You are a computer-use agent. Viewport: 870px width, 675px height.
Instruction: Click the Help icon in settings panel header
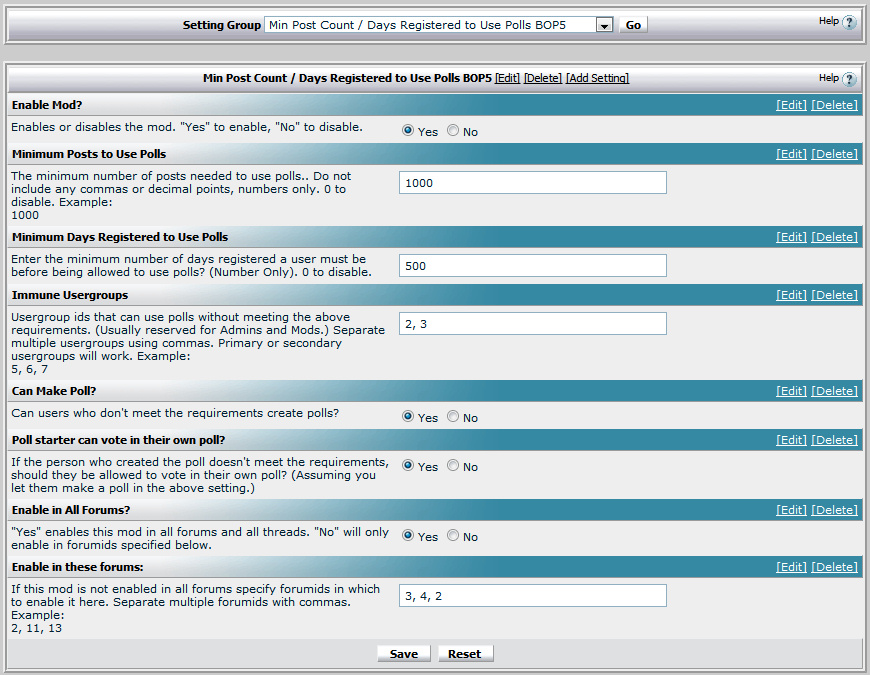pos(849,79)
